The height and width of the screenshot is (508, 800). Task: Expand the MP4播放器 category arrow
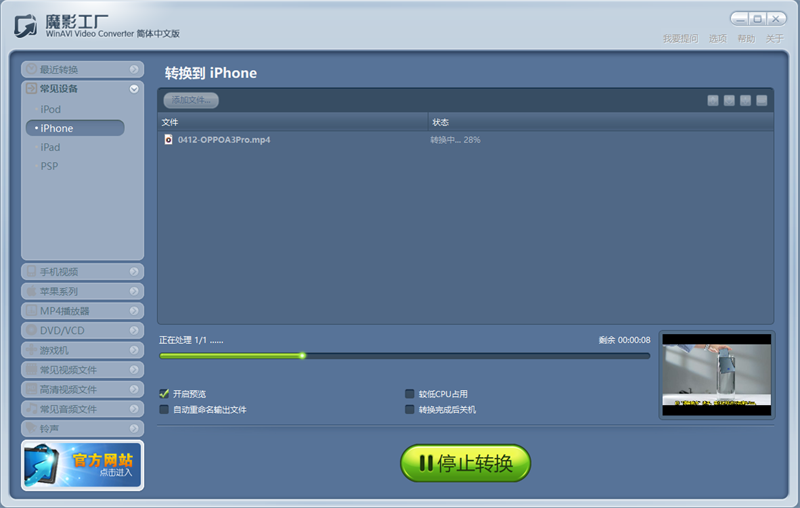[x=134, y=311]
